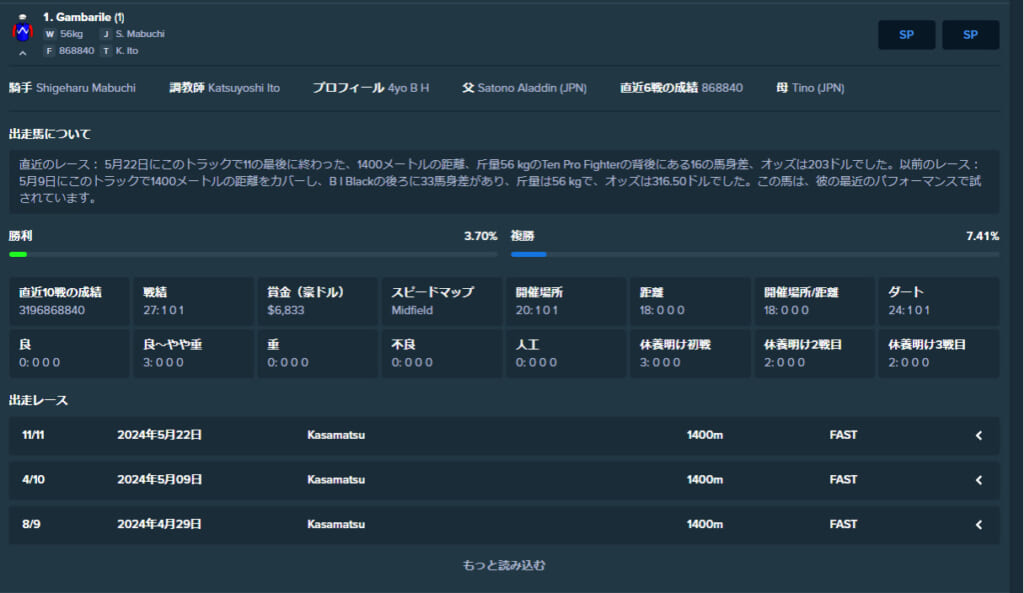Click the Gambarile jockey silks icon
Image resolution: width=1024 pixels, height=593 pixels.
[x=23, y=27]
